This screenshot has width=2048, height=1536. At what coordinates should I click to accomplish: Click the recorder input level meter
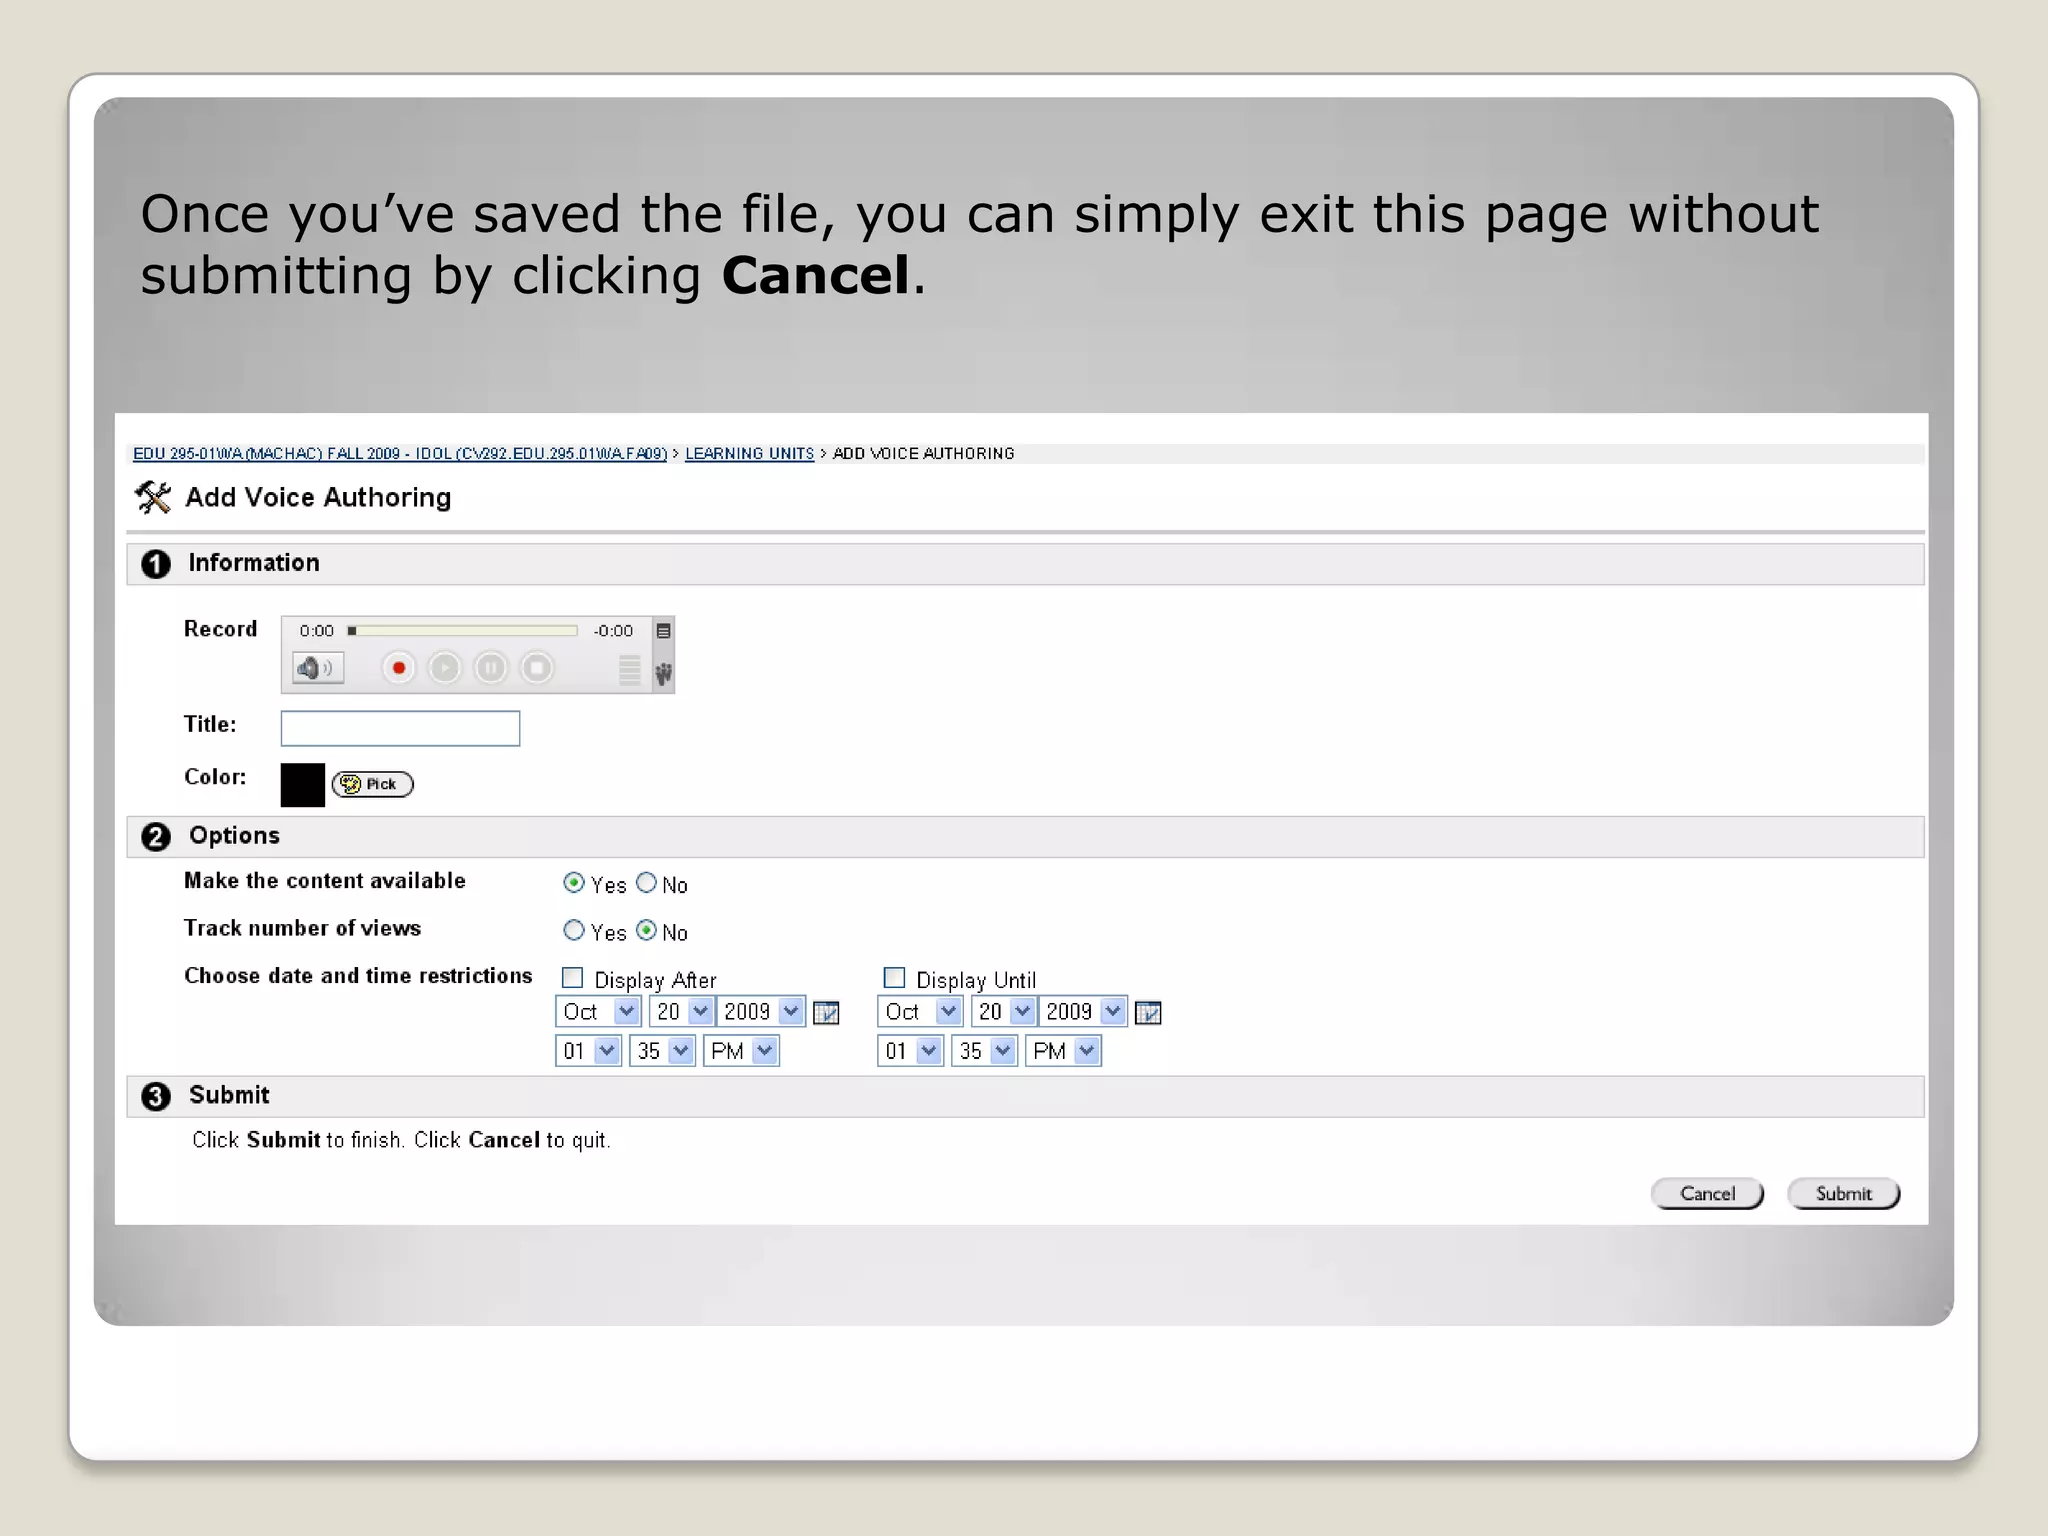(629, 670)
